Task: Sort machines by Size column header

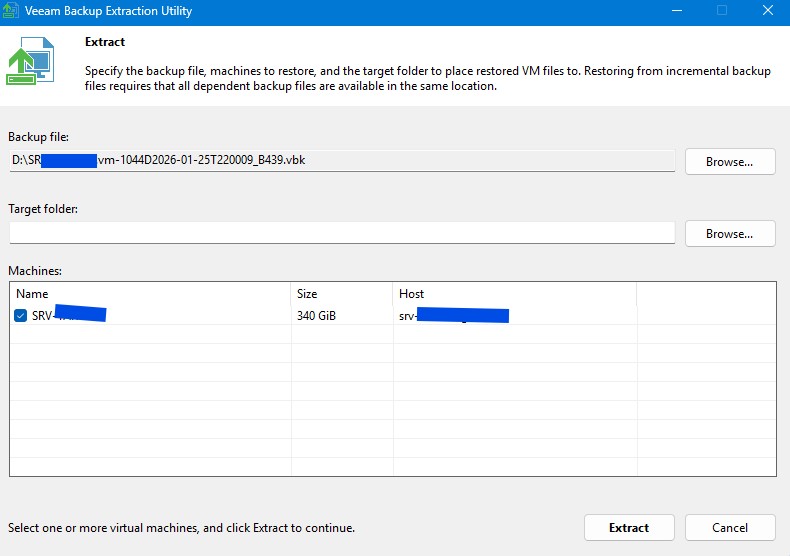Action: [x=341, y=294]
